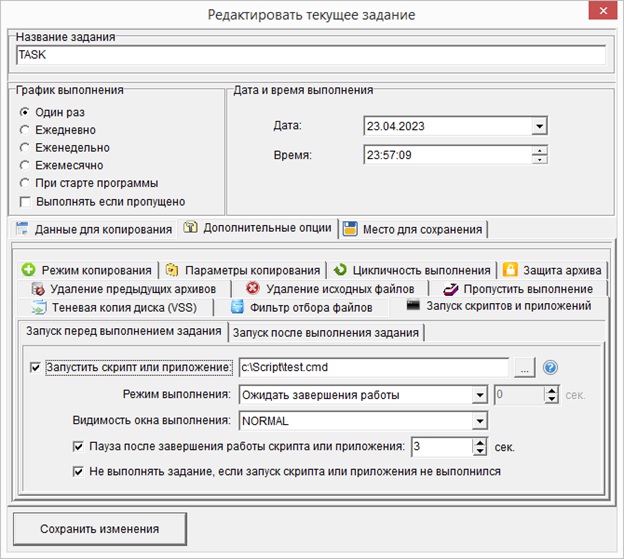Image resolution: width=624 pixels, height=559 pixels.
Task: Click the Сохранить изменения button
Action: tap(100, 529)
